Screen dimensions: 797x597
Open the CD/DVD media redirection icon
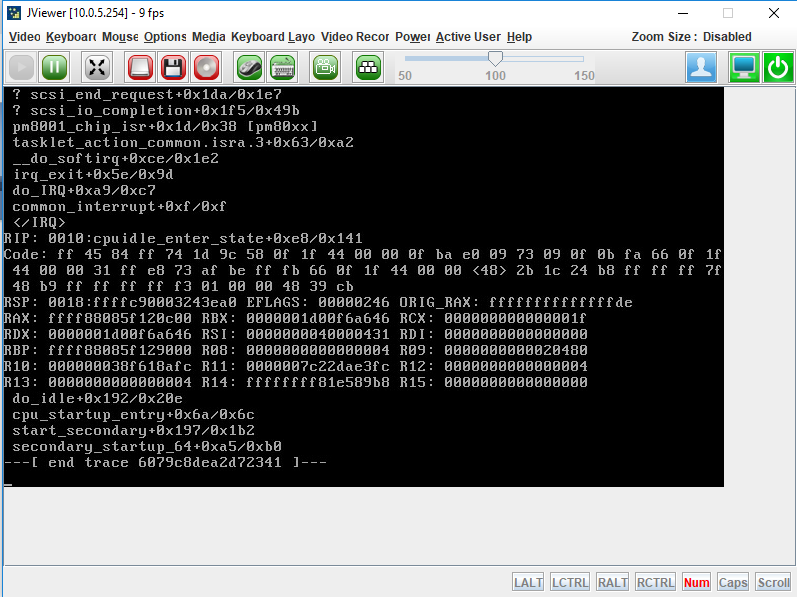click(x=206, y=67)
